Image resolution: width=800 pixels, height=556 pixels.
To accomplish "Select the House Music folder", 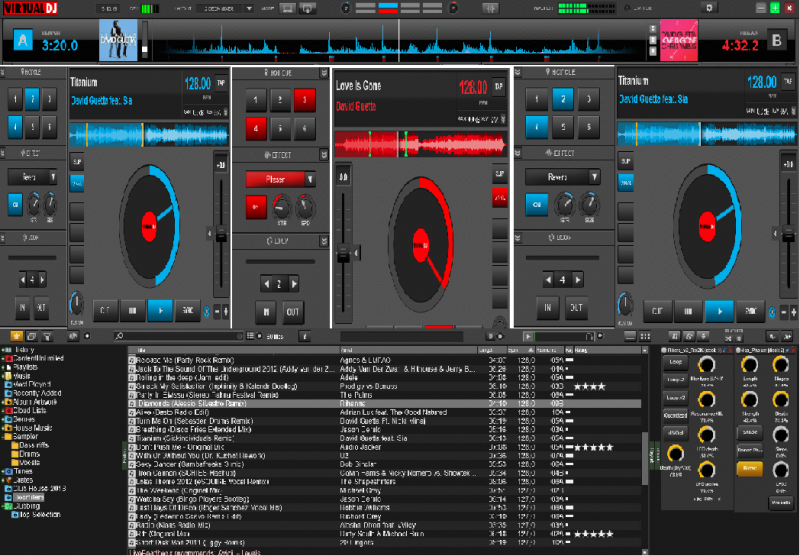I will pyautogui.click(x=32, y=428).
